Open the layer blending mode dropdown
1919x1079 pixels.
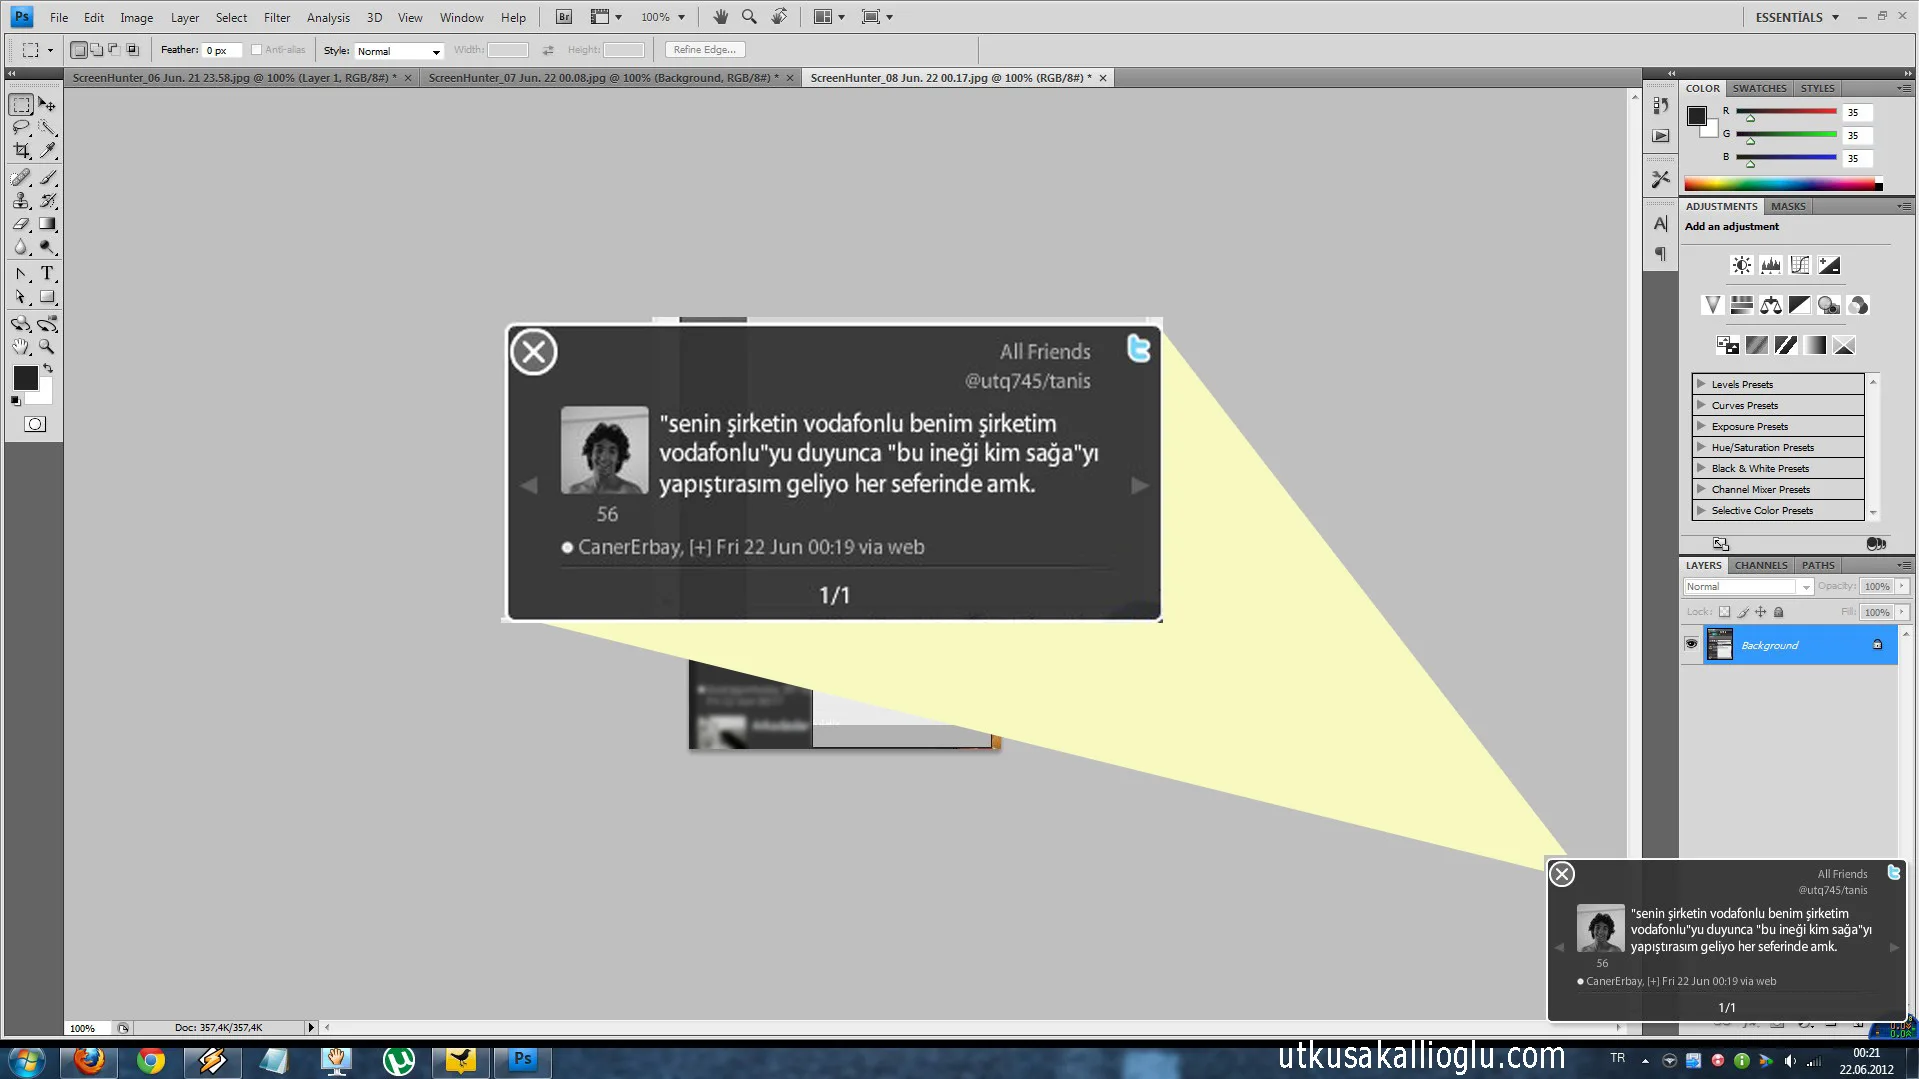click(1748, 587)
